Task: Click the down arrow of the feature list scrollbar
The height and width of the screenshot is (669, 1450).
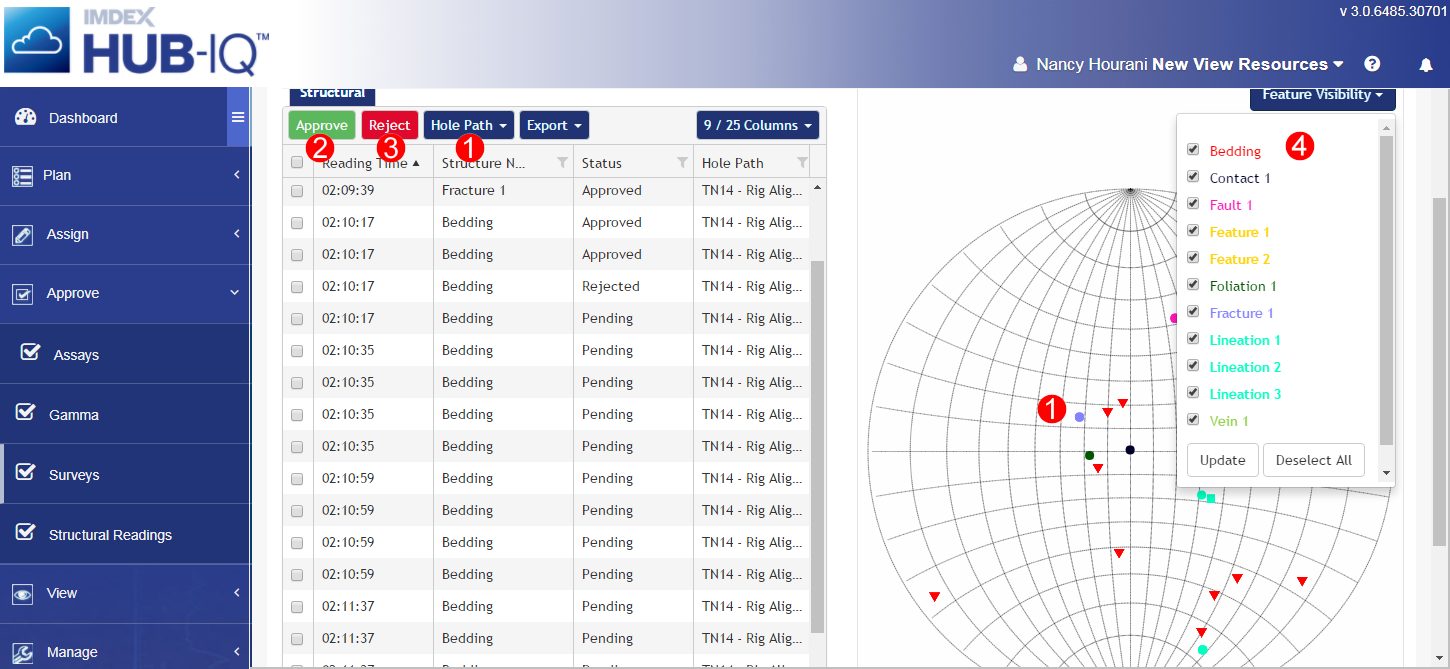Action: (1386, 473)
